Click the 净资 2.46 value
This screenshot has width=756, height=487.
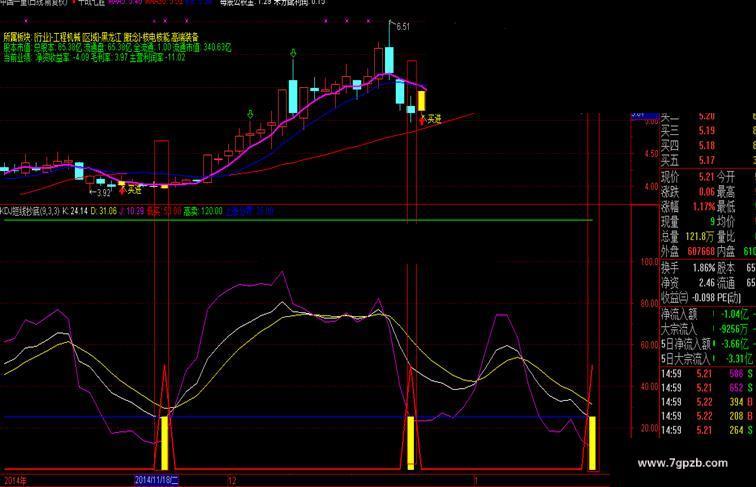pos(706,283)
